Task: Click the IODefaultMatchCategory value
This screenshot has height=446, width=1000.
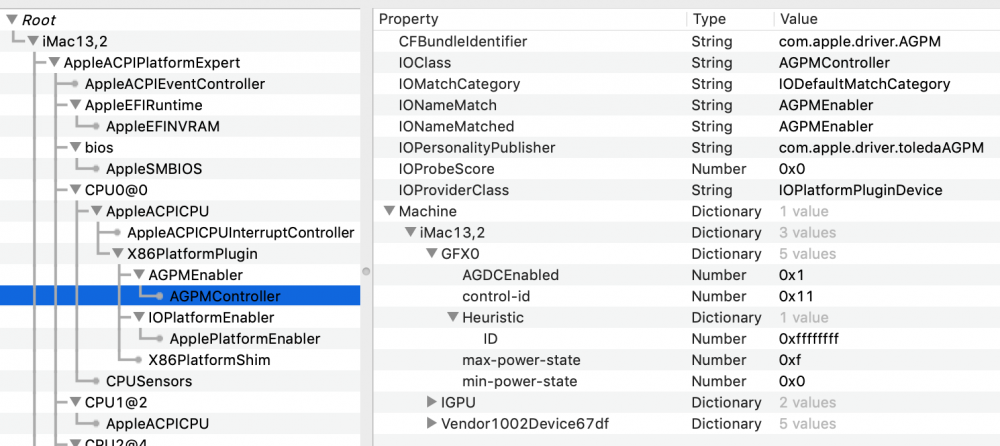Action: pyautogui.click(x=864, y=84)
